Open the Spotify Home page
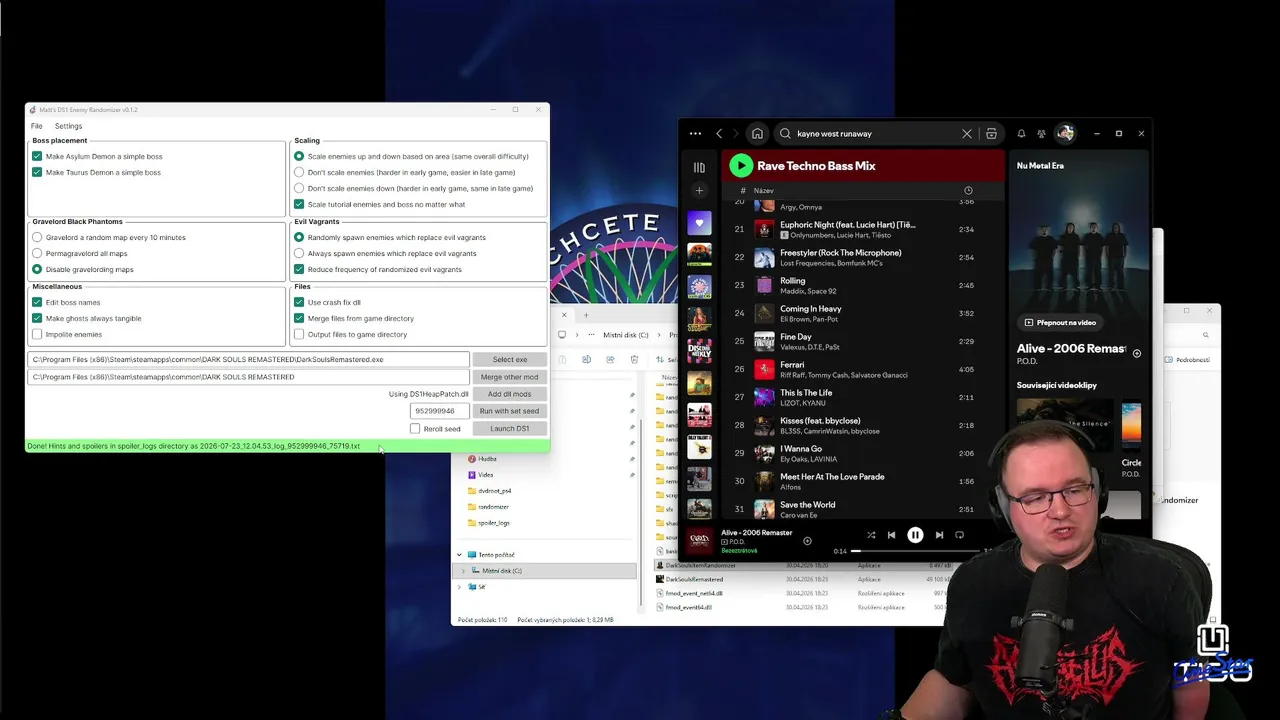The image size is (1280, 720). pos(757,133)
